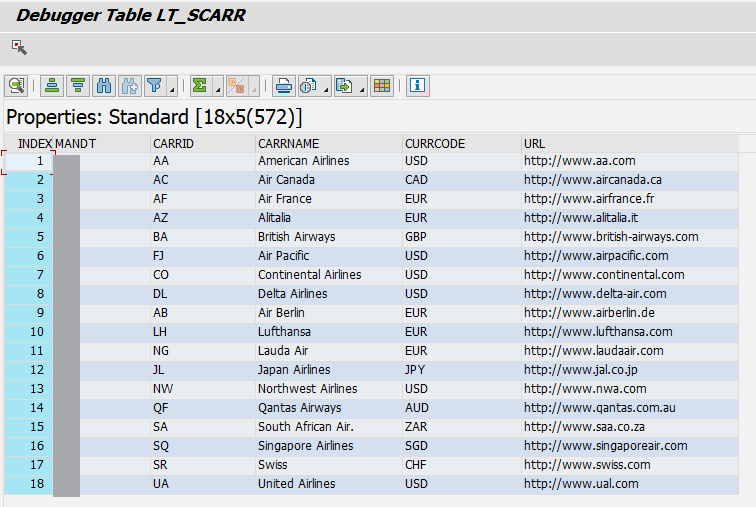This screenshot has height=507, width=756.
Task: Click the 'Alitalia' cell
Action: (329, 218)
